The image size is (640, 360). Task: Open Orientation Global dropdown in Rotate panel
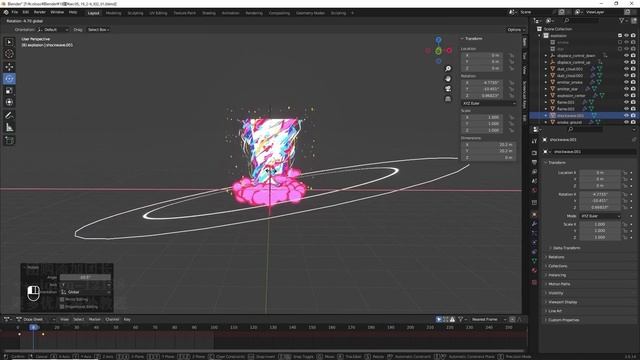[85, 292]
